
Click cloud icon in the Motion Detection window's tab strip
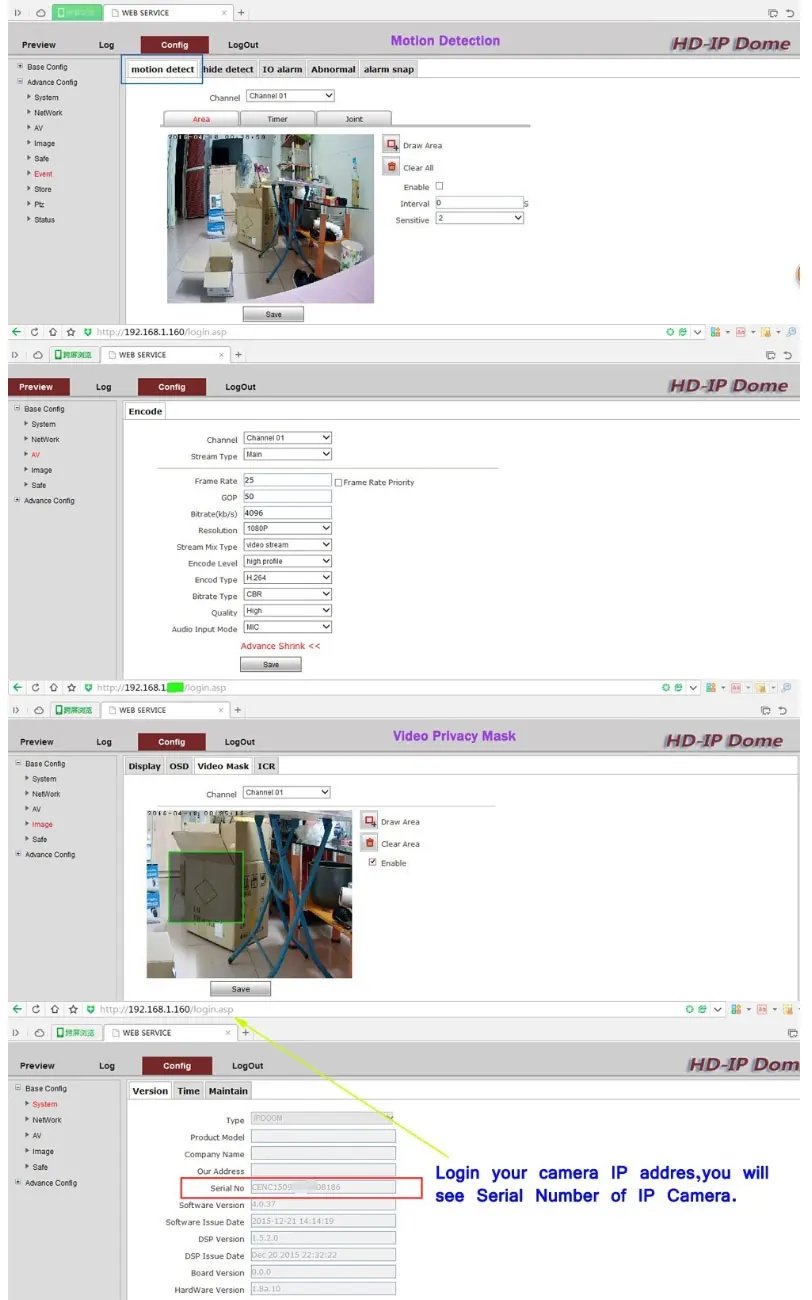[x=39, y=13]
